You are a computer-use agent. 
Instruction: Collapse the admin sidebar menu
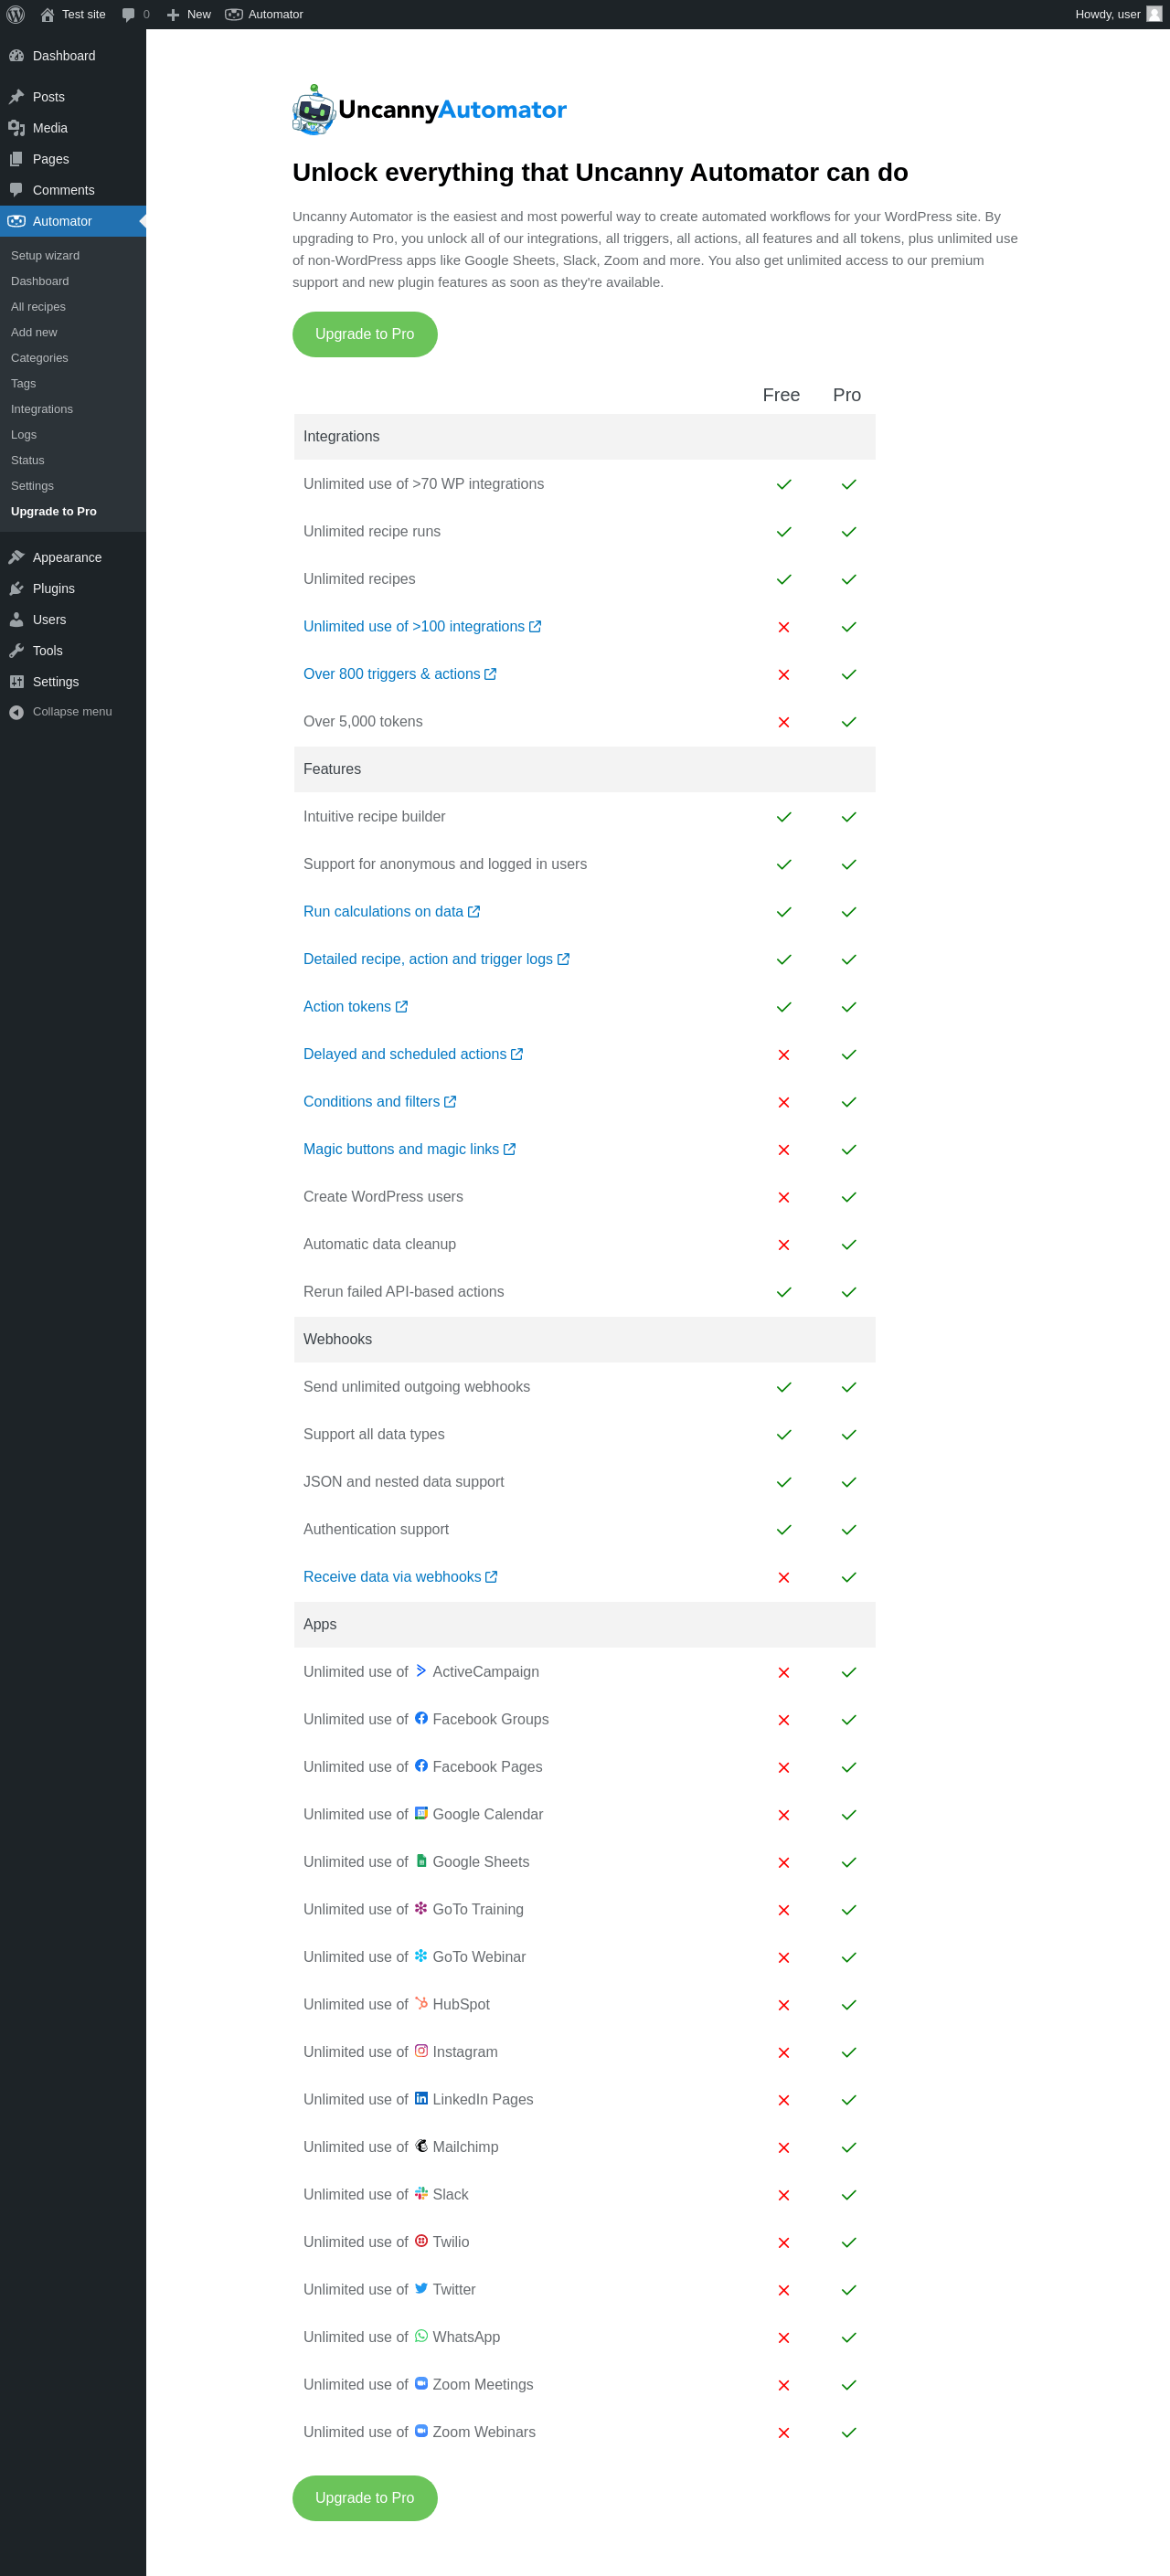pos(71,711)
